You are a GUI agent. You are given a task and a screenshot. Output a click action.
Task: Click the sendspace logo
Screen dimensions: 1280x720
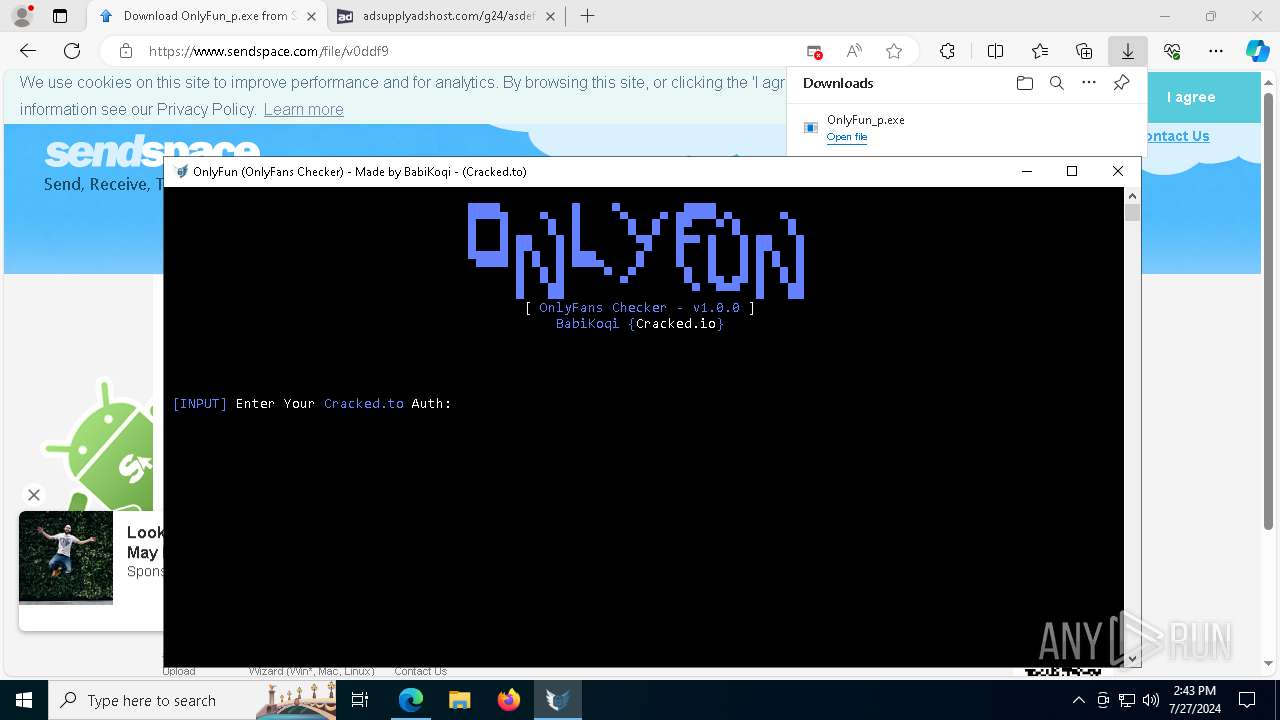152,152
